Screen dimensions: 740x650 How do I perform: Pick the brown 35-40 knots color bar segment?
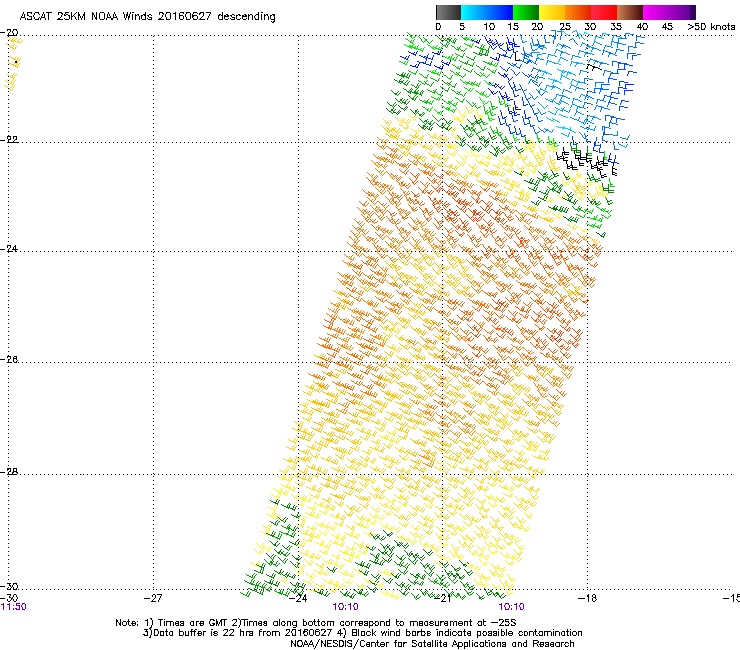point(630,12)
